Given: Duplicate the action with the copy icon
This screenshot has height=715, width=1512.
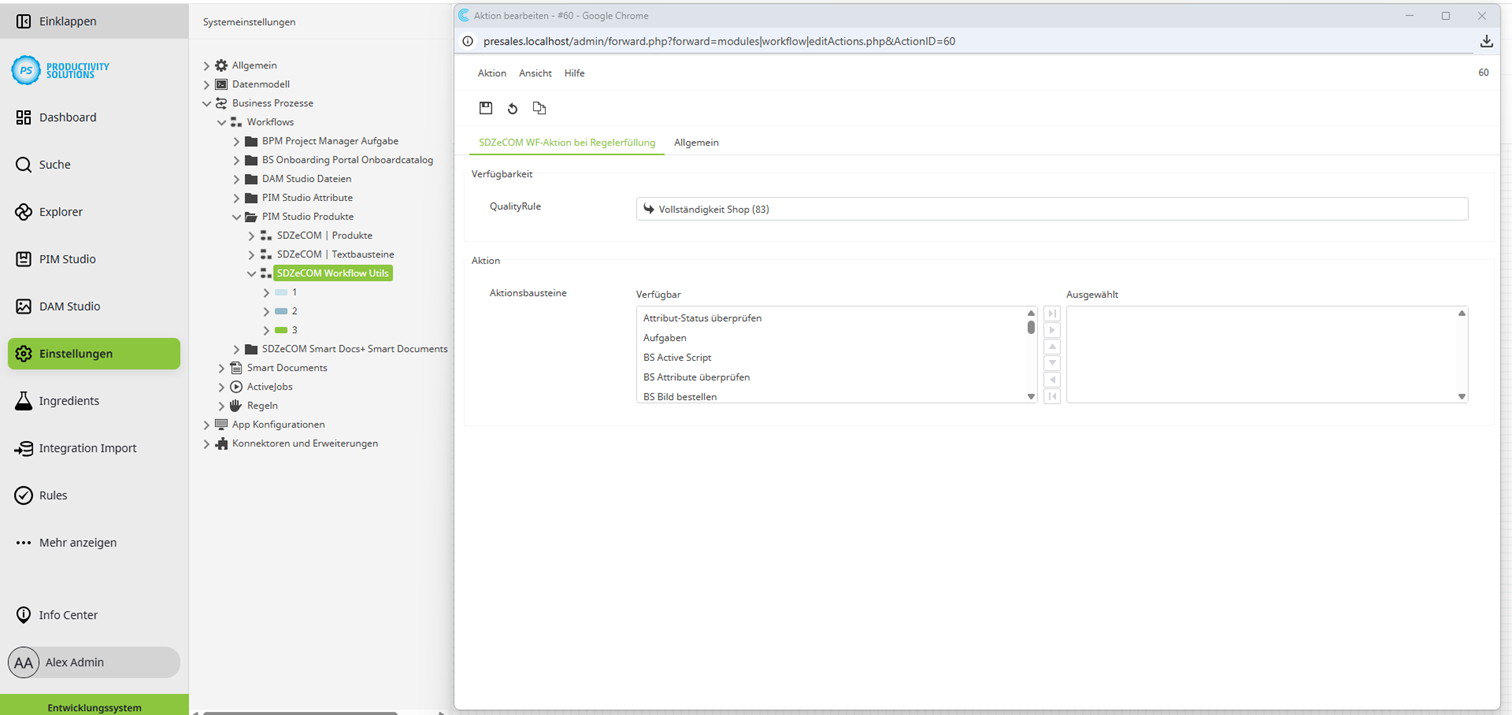Looking at the screenshot, I should pos(539,108).
